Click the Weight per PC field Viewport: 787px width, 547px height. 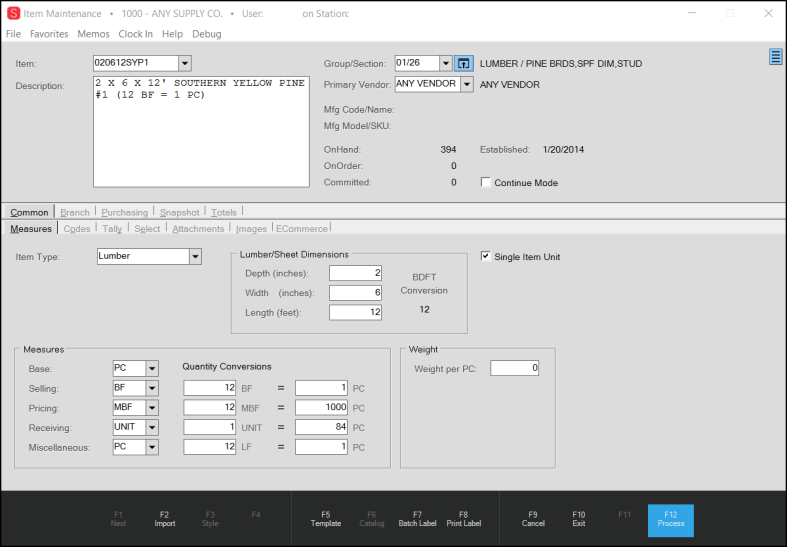pos(514,368)
